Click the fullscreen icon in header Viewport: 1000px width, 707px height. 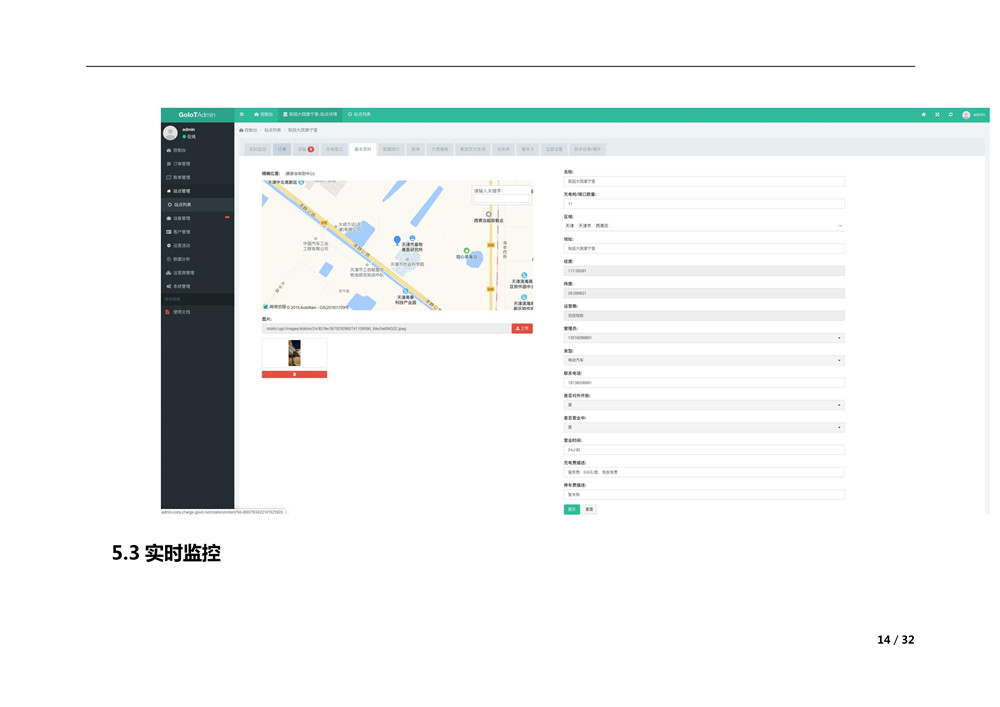point(937,114)
